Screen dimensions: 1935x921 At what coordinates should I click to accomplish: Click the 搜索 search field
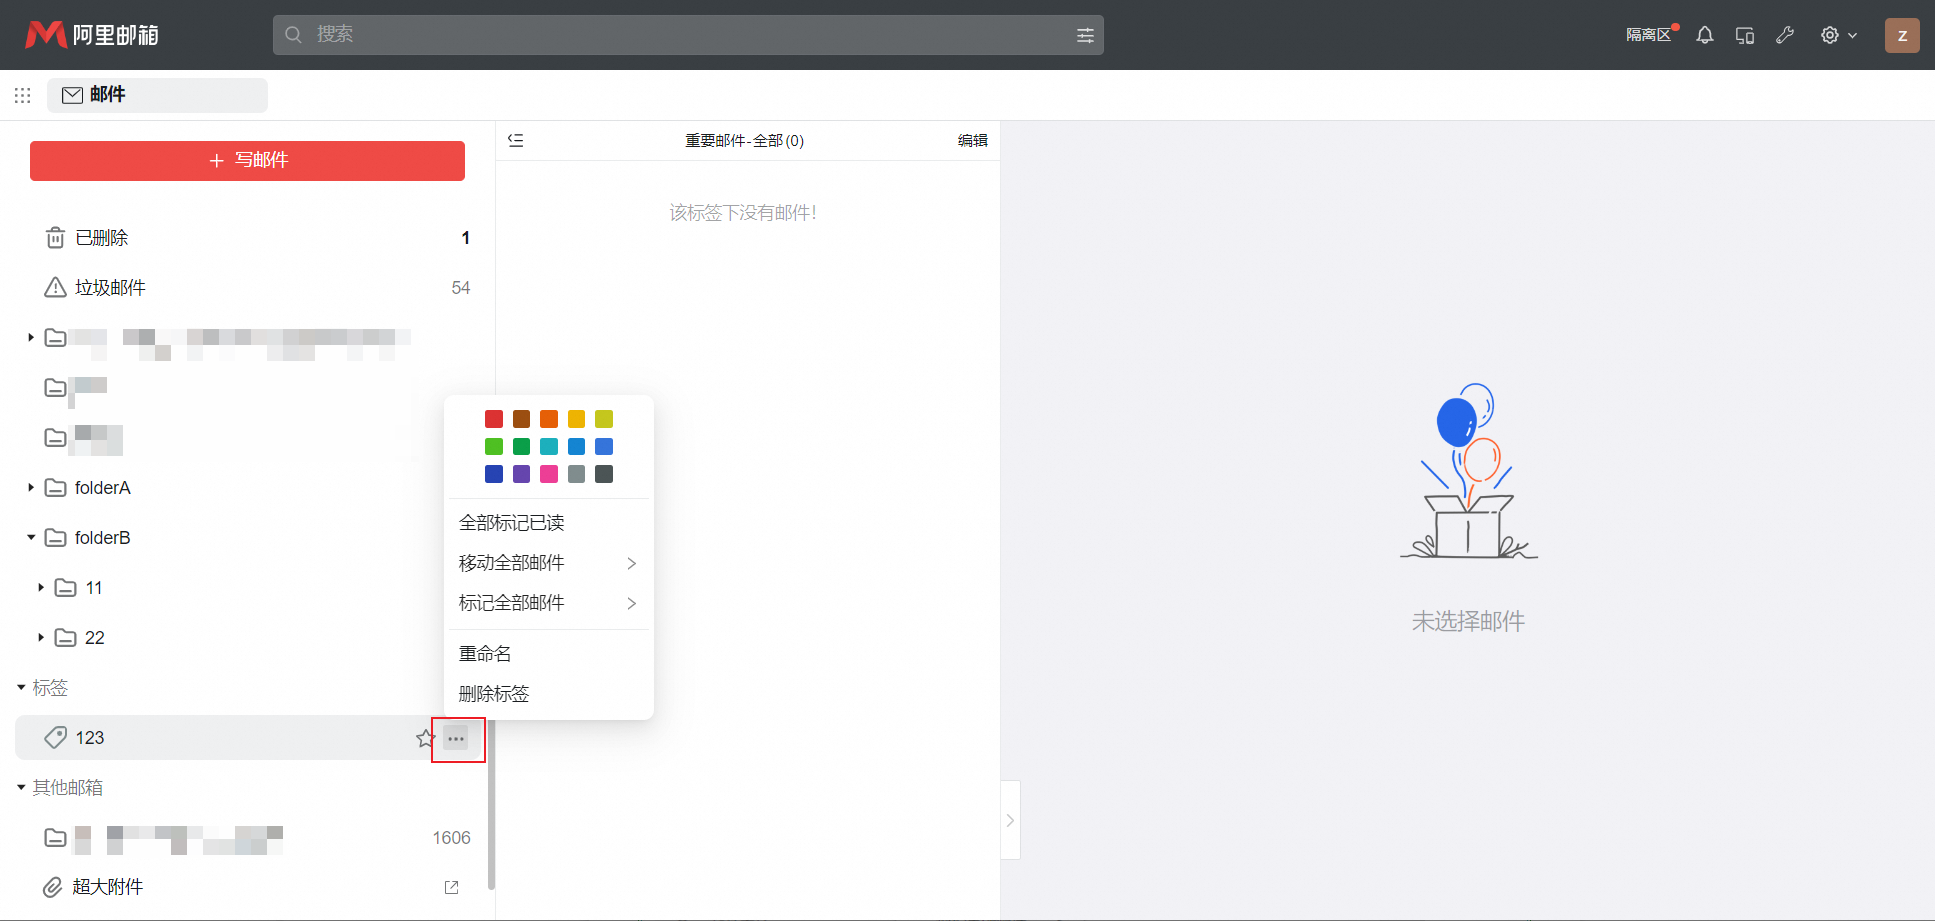[x=680, y=35]
